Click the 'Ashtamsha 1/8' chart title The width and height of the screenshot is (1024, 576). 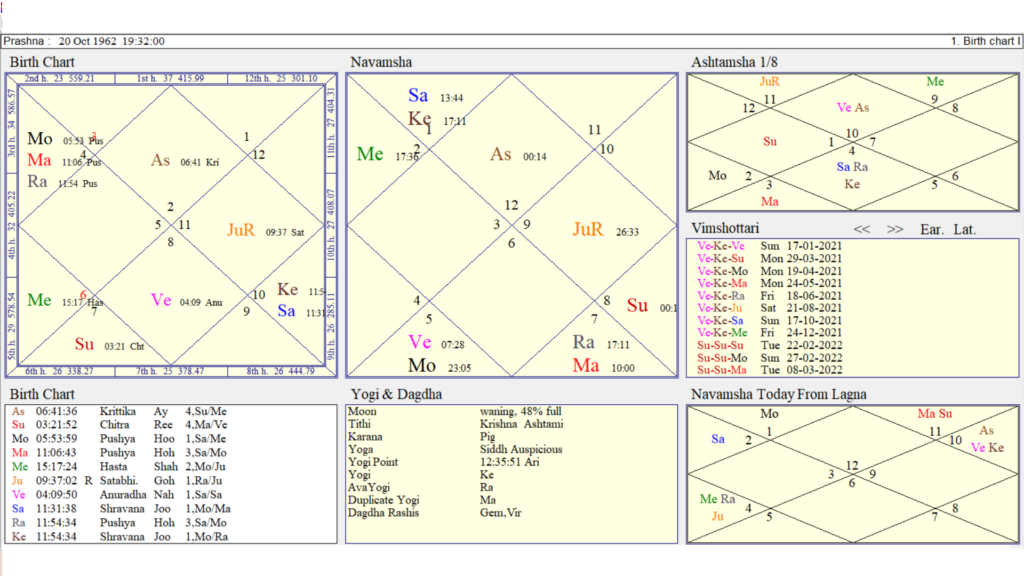(735, 62)
